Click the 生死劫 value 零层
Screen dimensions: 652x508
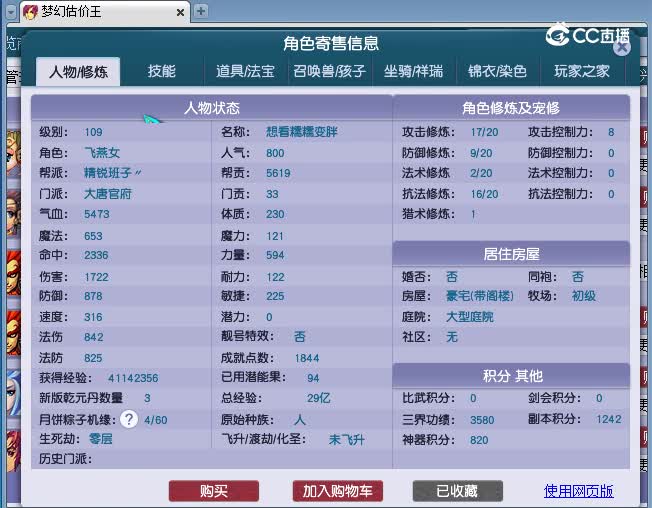point(101,439)
